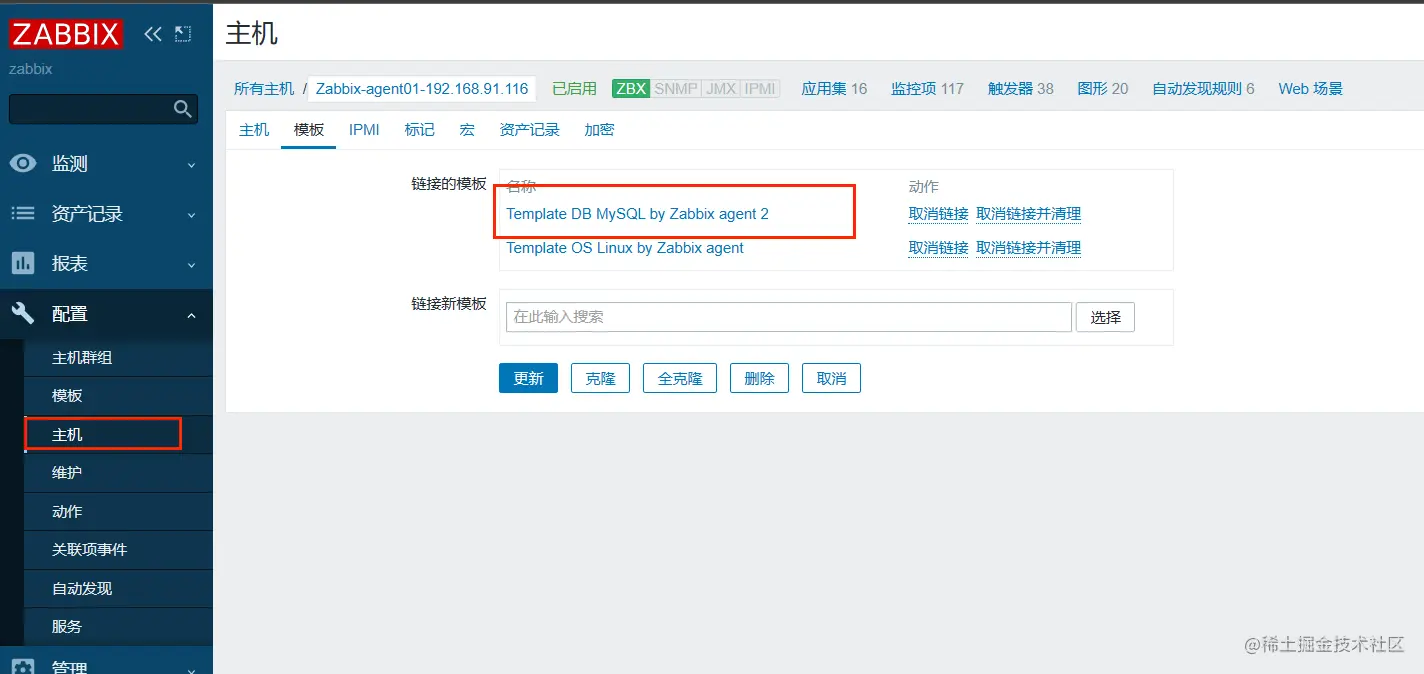Viewport: 1424px width, 674px height.
Task: Click the JMX availability badge
Action: 721,89
